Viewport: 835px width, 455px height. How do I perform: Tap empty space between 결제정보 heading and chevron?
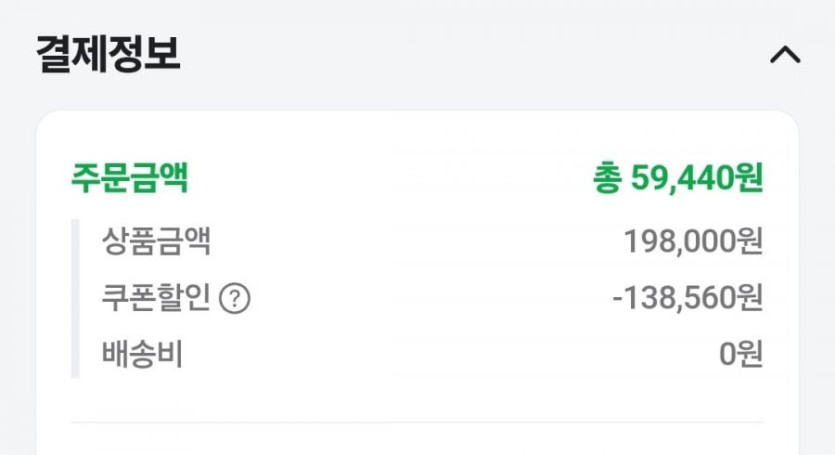470,55
